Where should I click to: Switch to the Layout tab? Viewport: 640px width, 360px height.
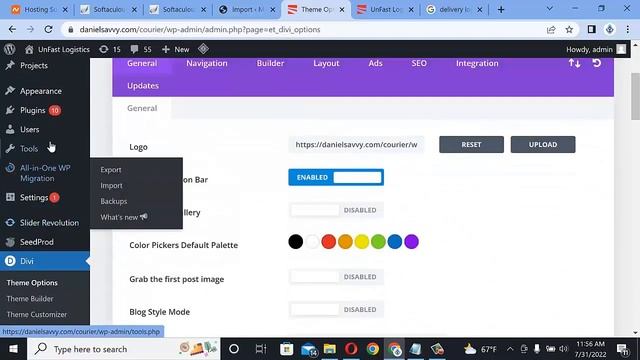326,63
